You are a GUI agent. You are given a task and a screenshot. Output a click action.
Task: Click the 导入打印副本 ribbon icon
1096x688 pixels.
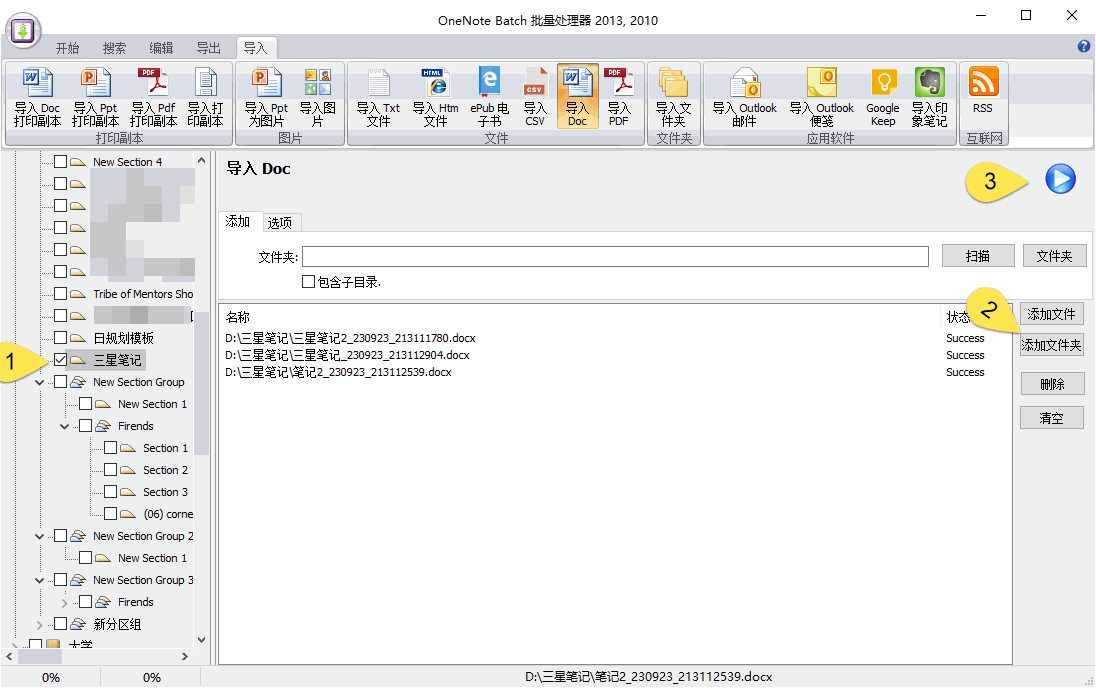pos(205,97)
